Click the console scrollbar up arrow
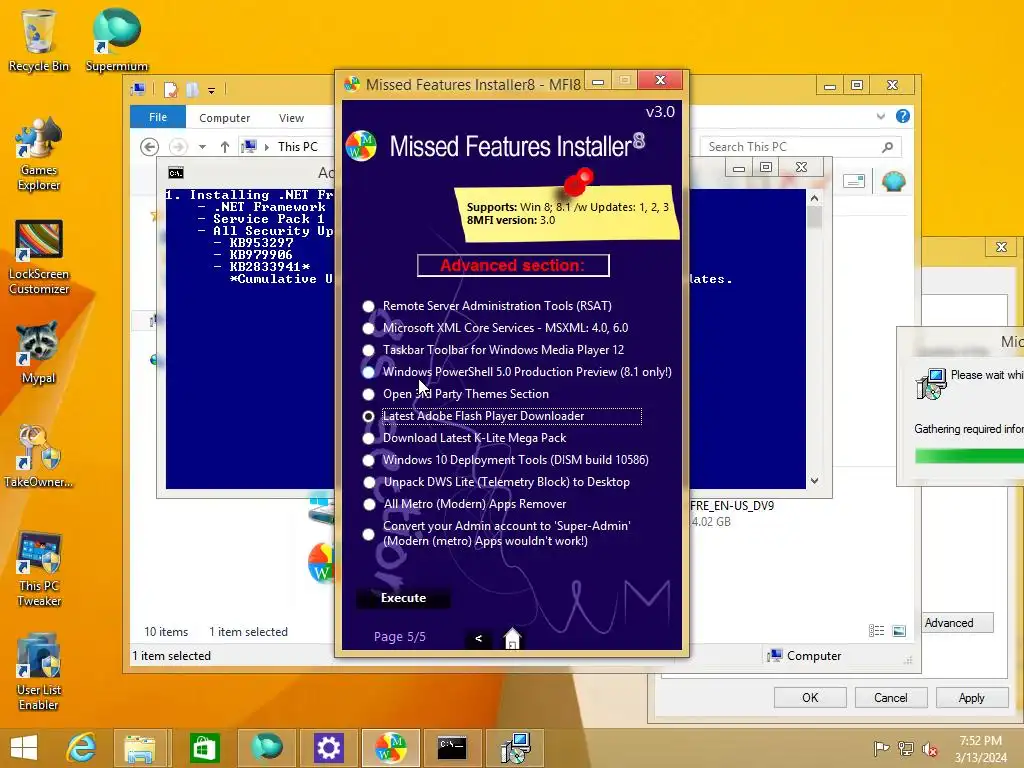 [814, 198]
